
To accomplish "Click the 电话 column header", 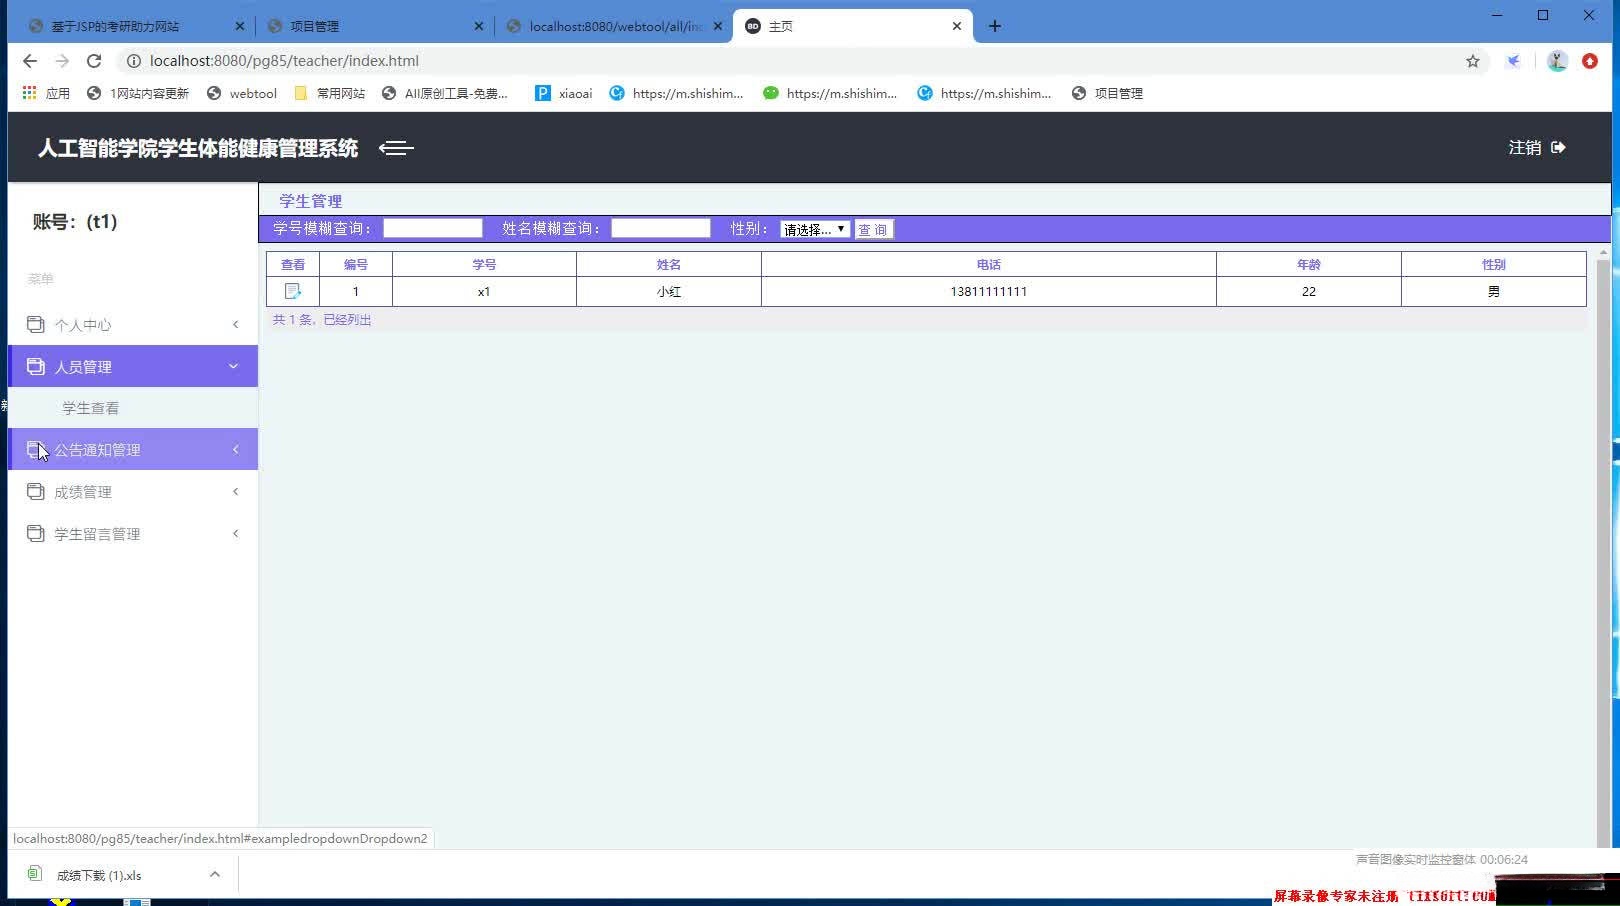I will coord(989,264).
